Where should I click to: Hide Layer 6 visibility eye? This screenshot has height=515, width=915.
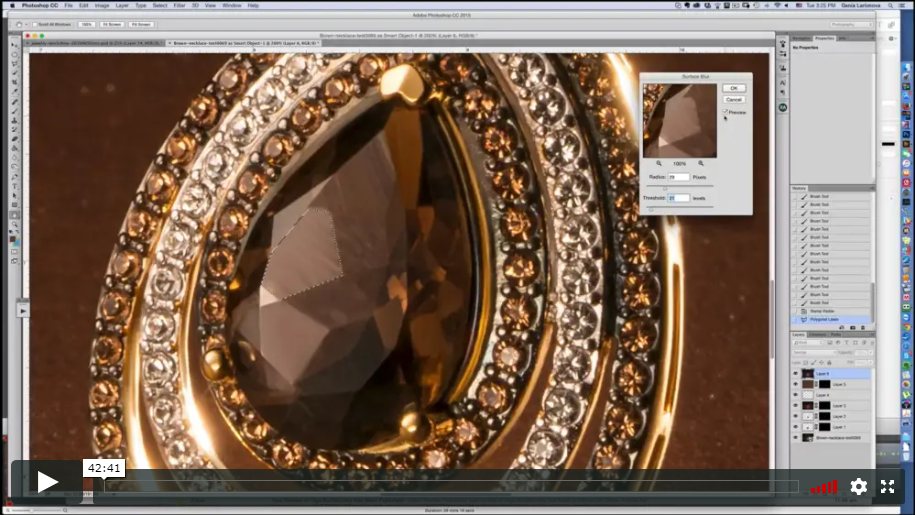pos(795,374)
